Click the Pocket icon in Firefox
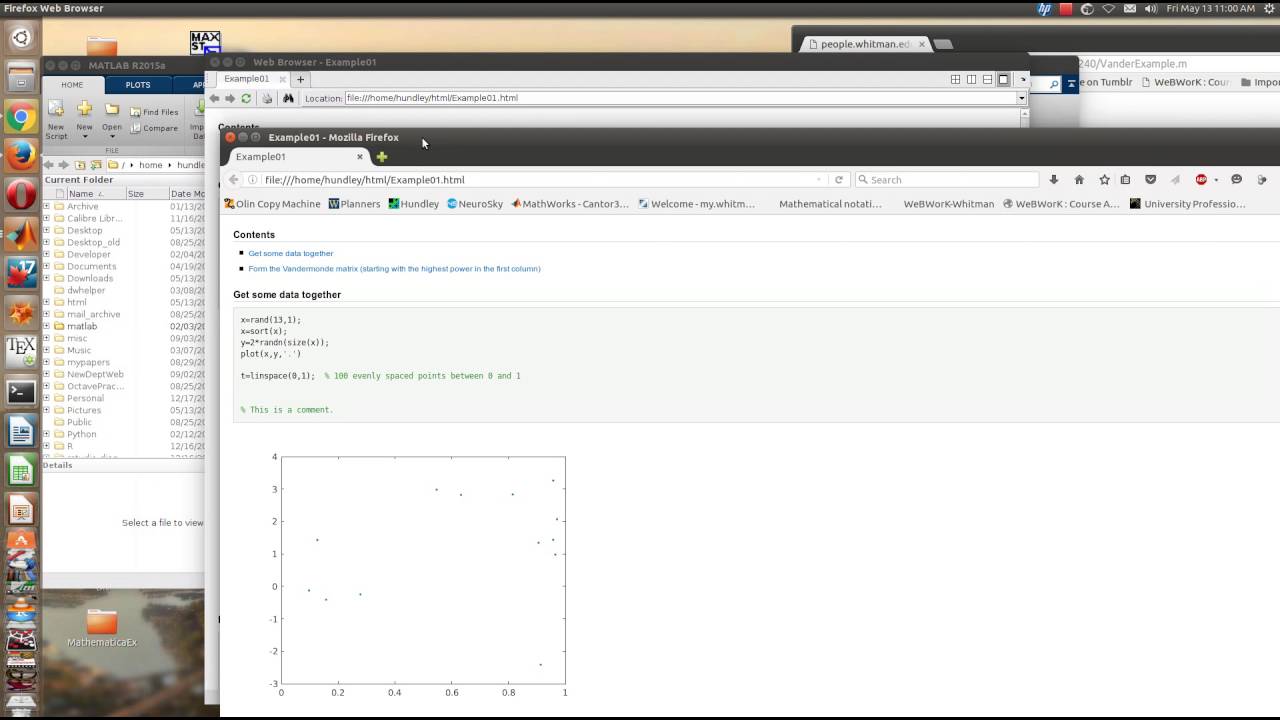 (1150, 180)
